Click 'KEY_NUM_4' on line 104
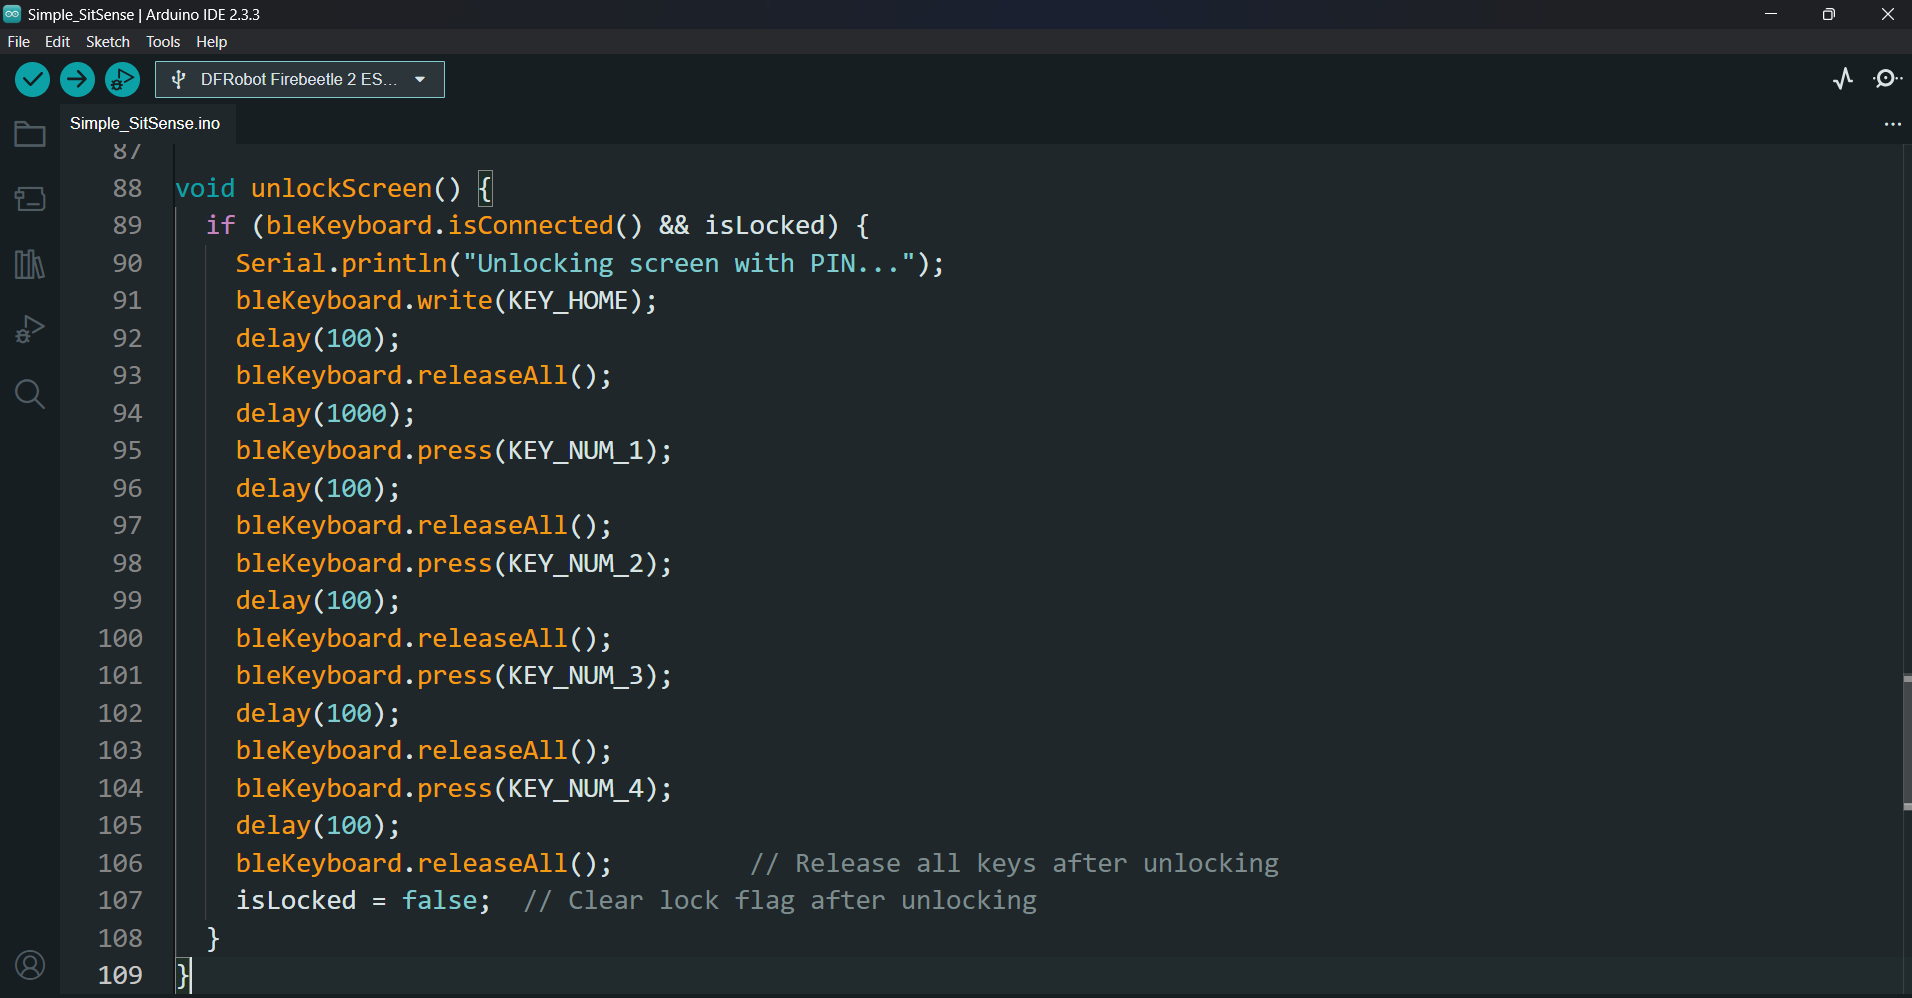 (x=576, y=788)
